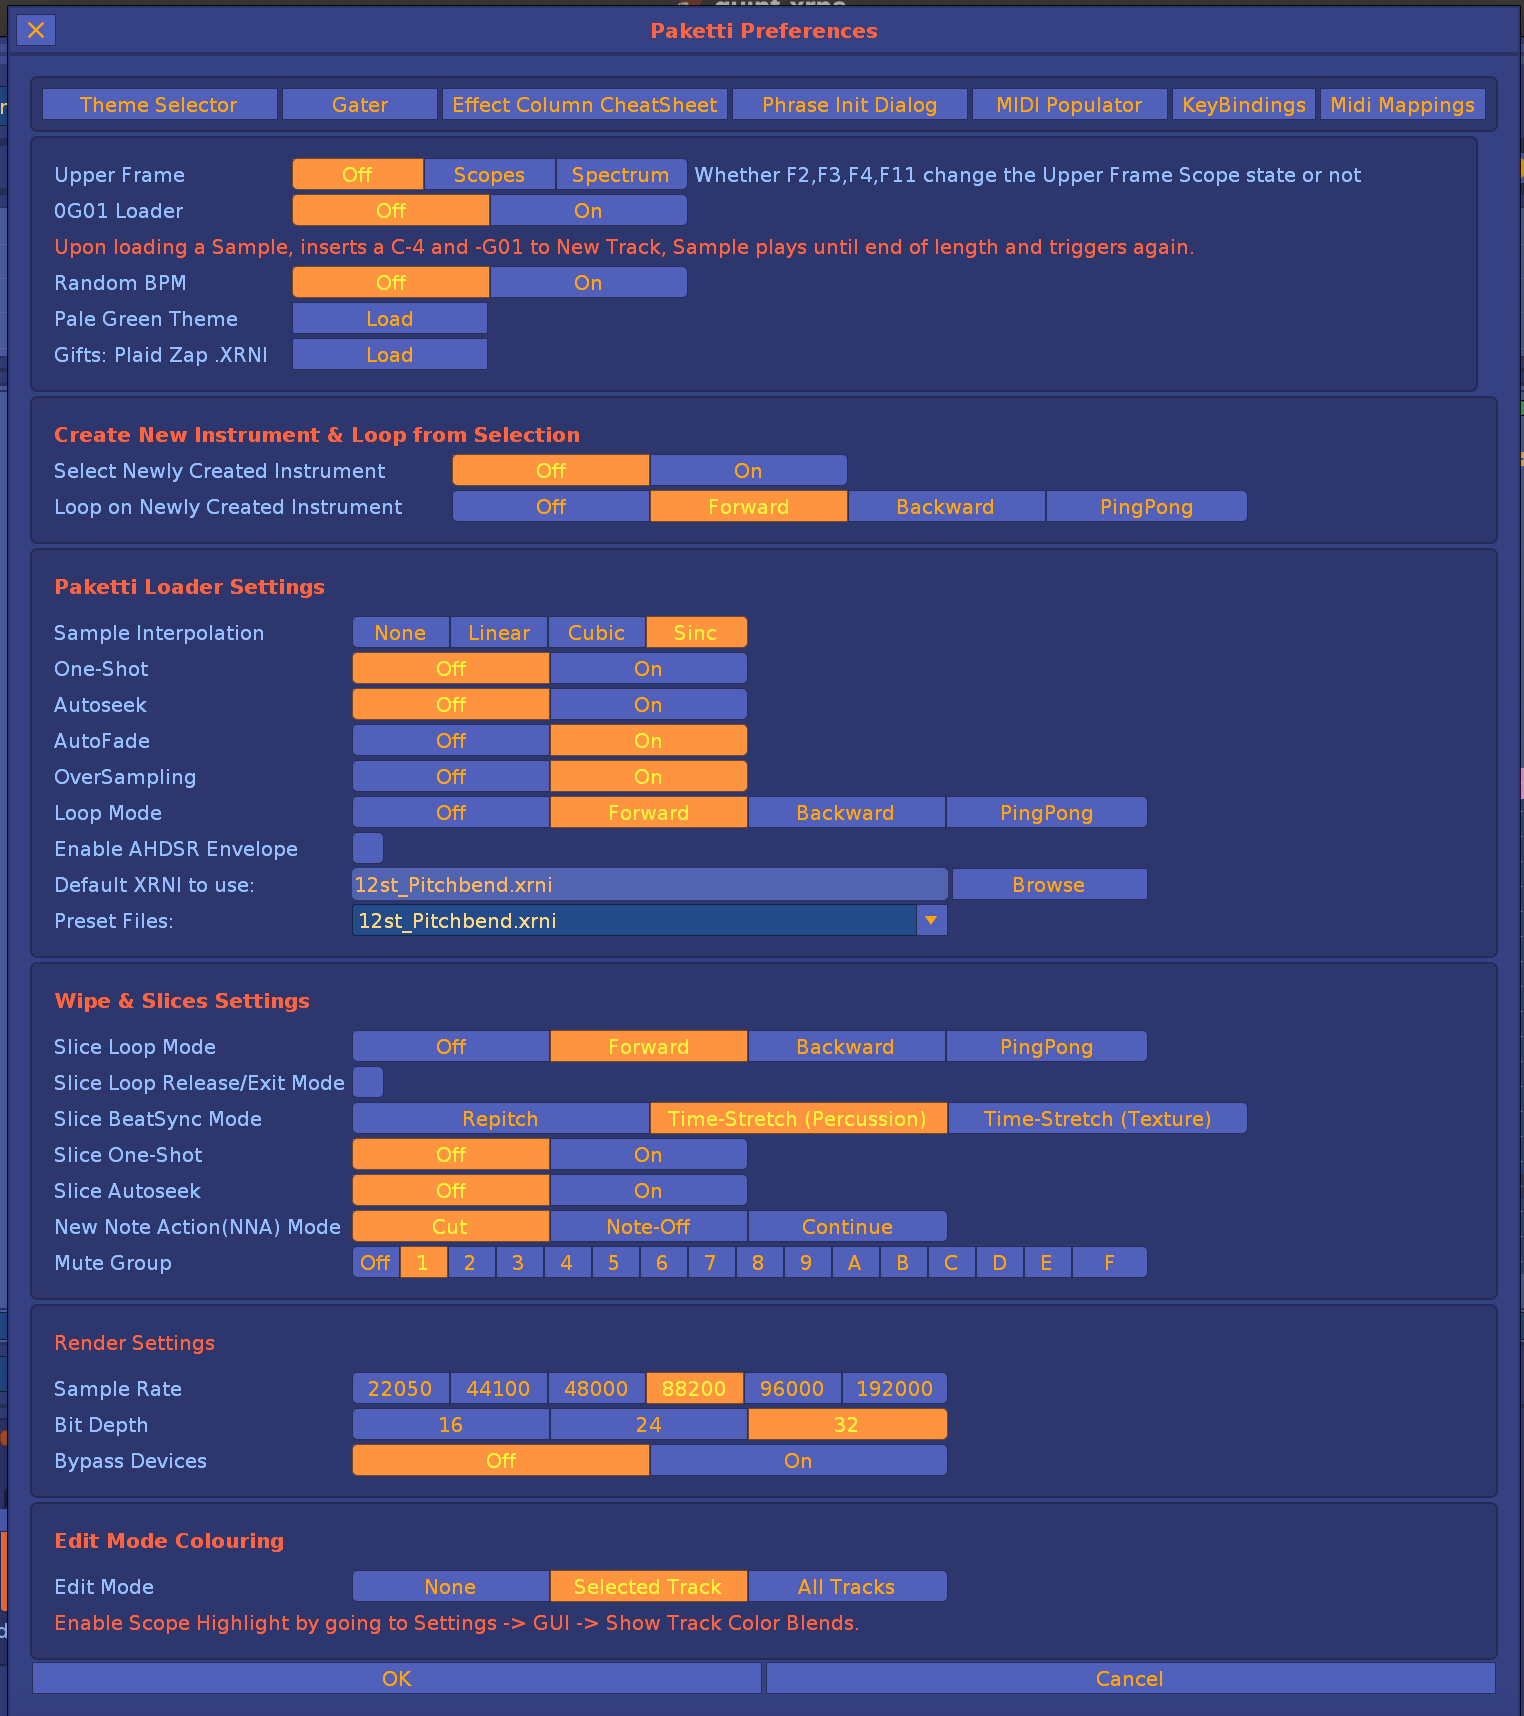The height and width of the screenshot is (1716, 1524).
Task: Load the Pale Green Theme
Action: pyautogui.click(x=389, y=319)
